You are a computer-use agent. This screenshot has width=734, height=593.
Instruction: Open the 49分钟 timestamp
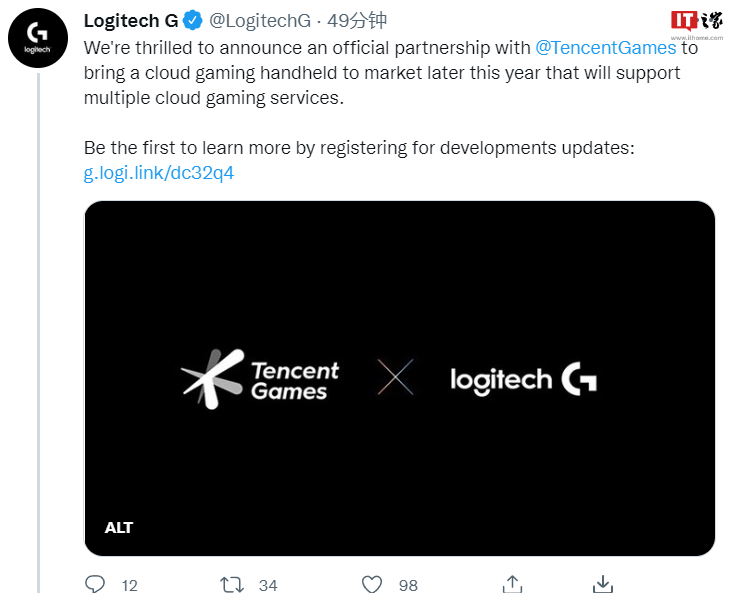(357, 21)
